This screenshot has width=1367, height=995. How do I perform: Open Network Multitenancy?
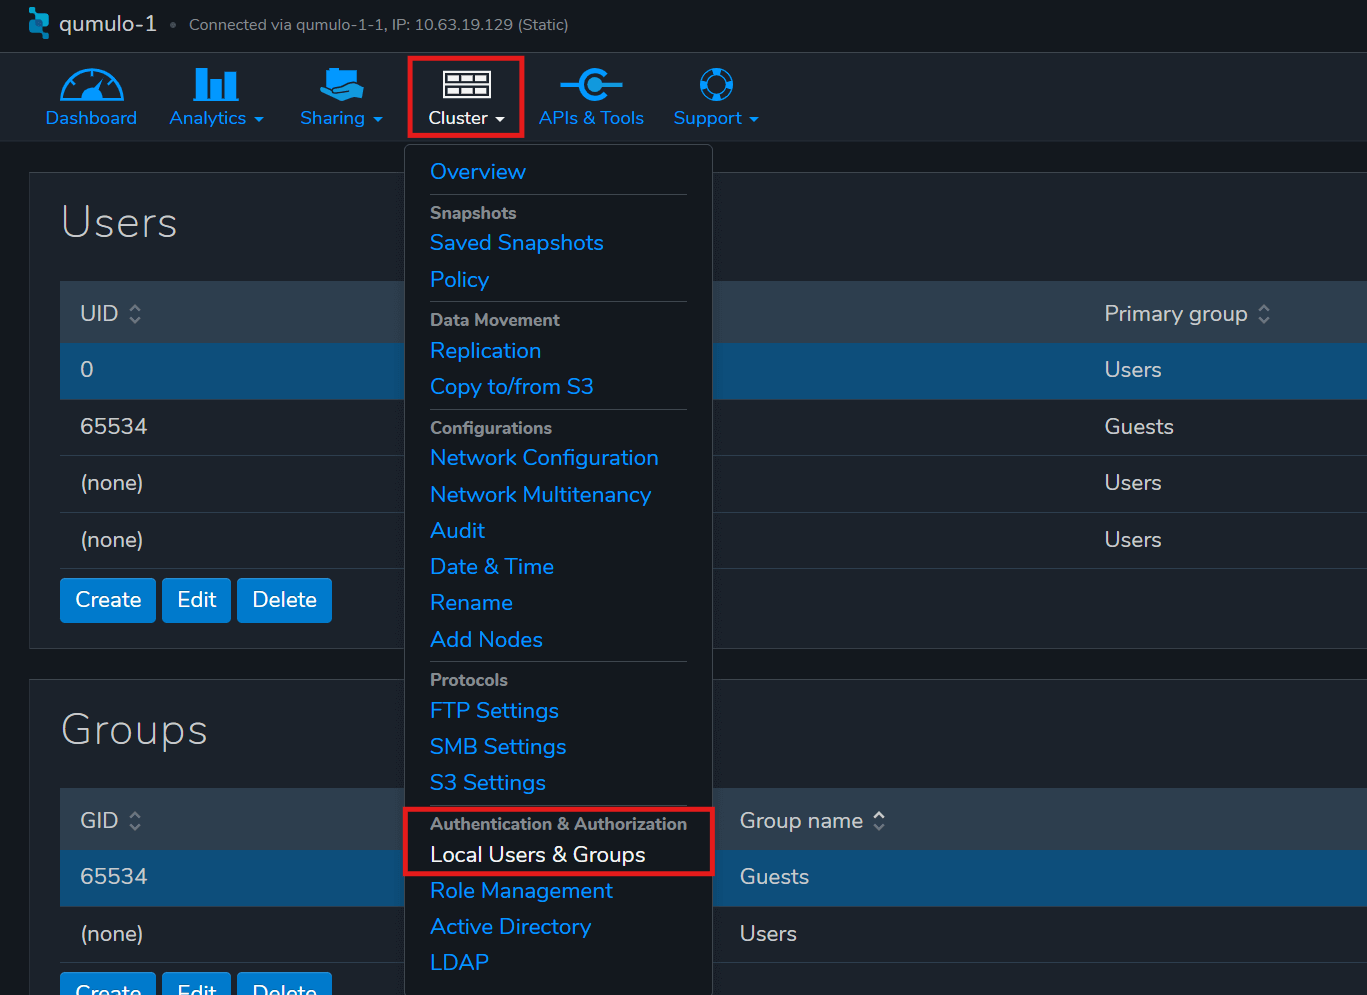coord(541,495)
